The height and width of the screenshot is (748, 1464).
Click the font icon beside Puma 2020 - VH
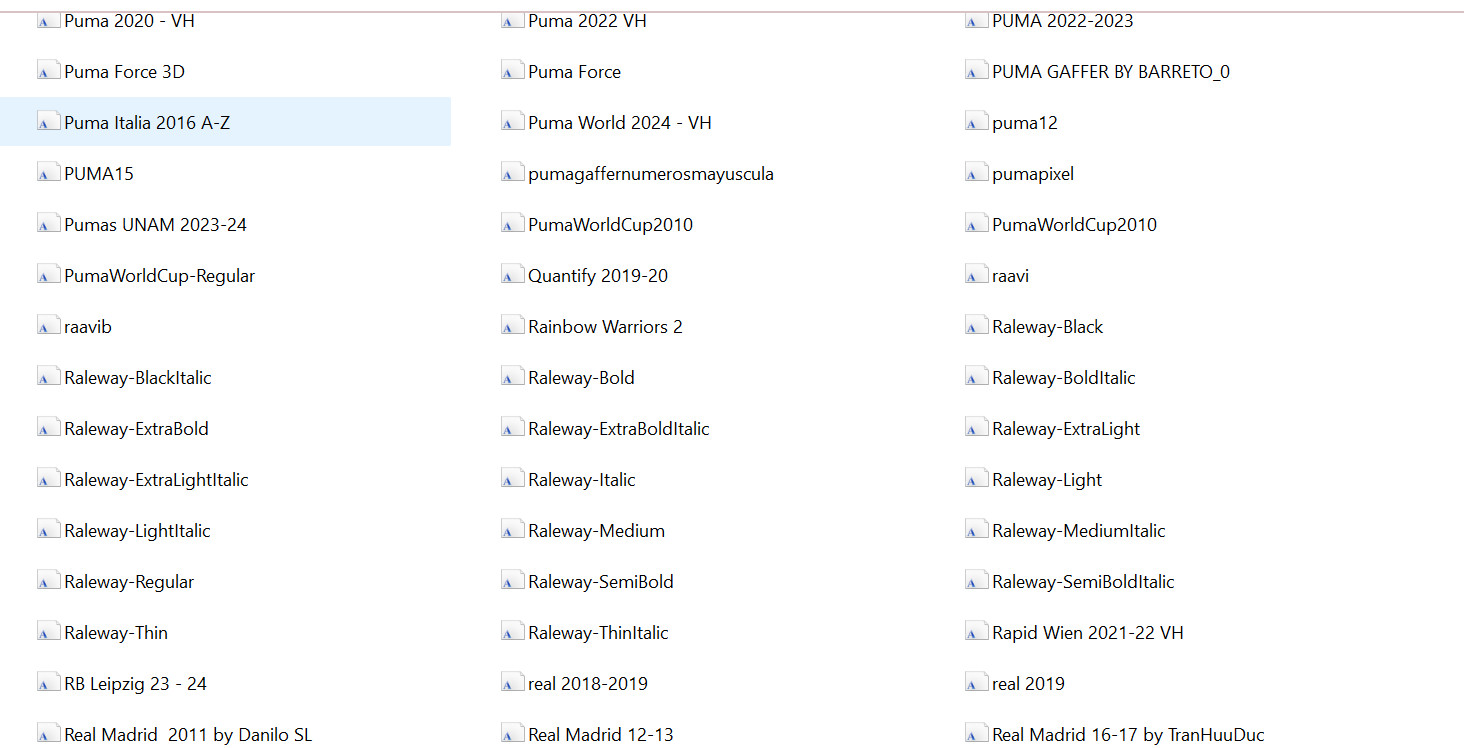click(x=48, y=20)
